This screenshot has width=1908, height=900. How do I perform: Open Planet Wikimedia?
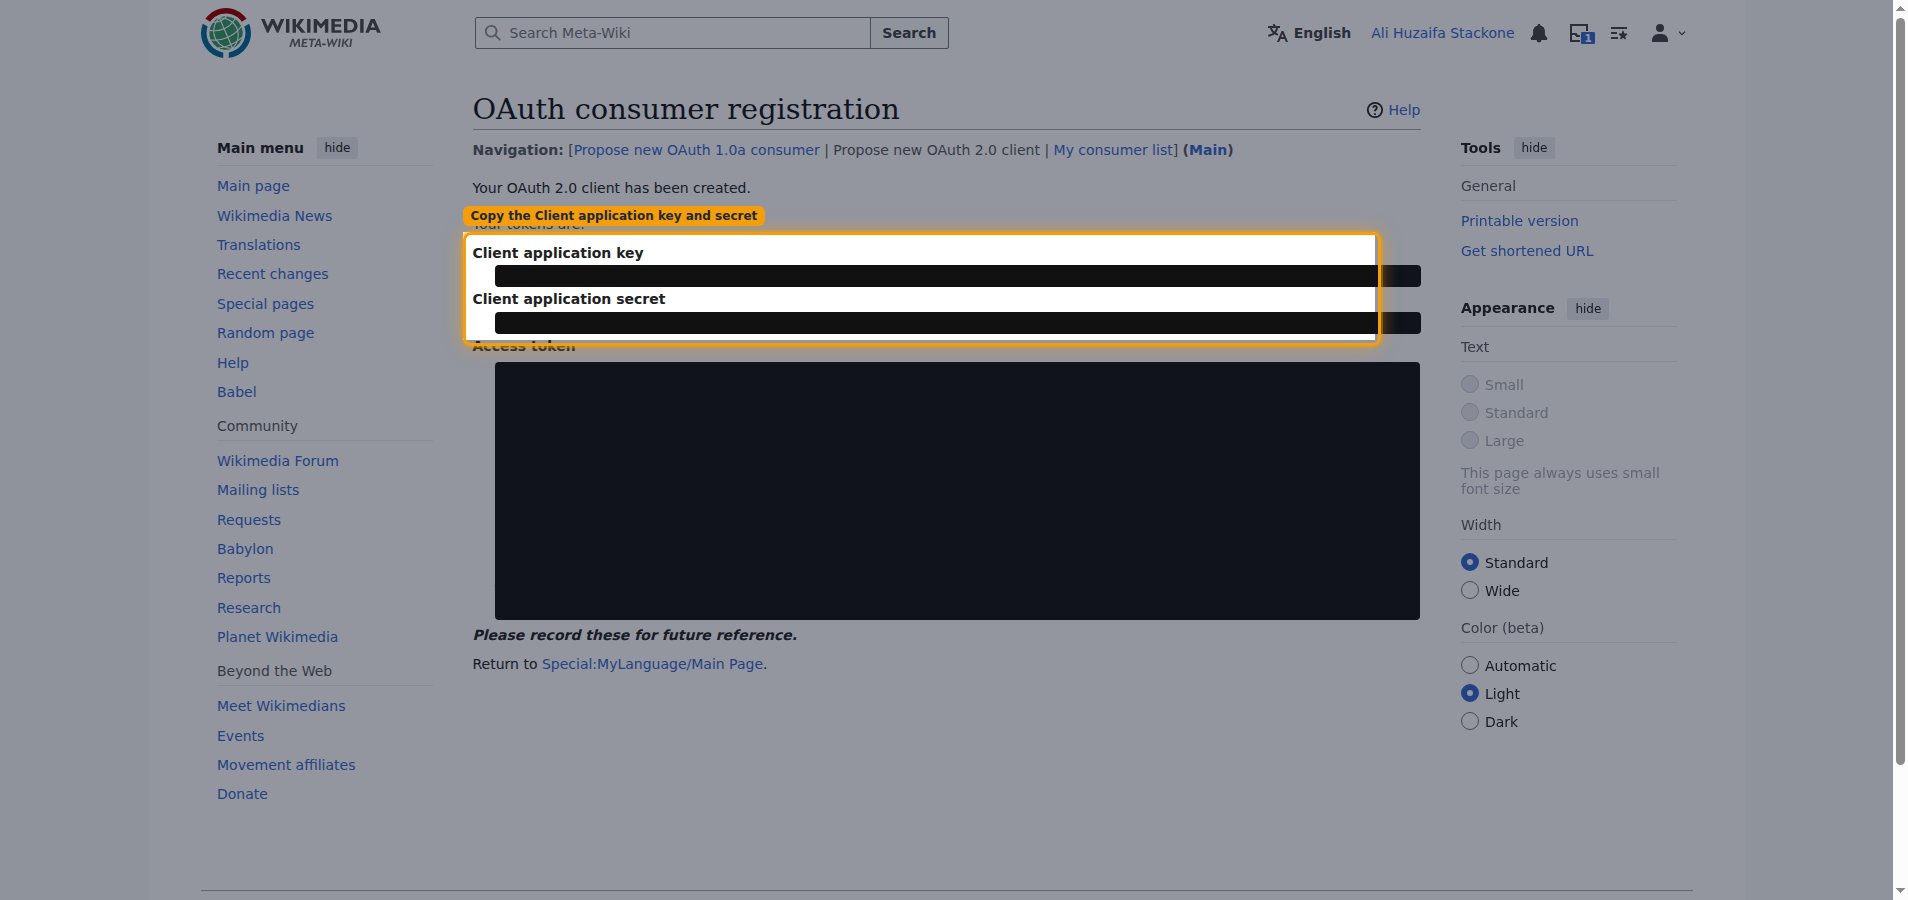click(x=277, y=637)
